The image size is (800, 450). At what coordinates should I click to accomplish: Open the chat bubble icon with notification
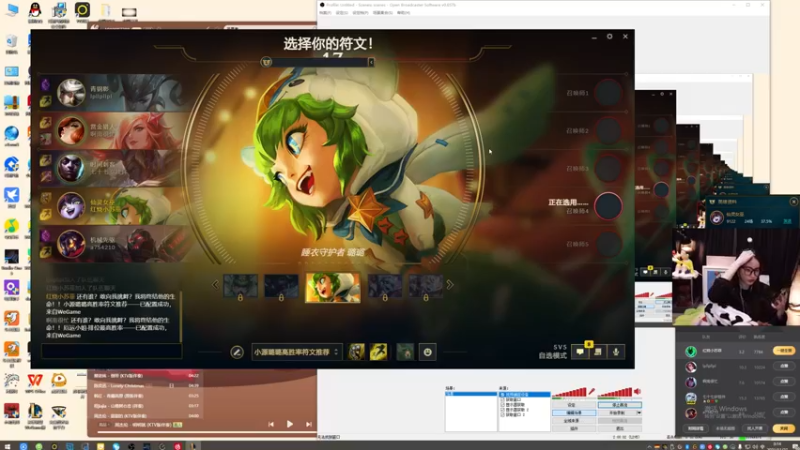click(x=580, y=352)
